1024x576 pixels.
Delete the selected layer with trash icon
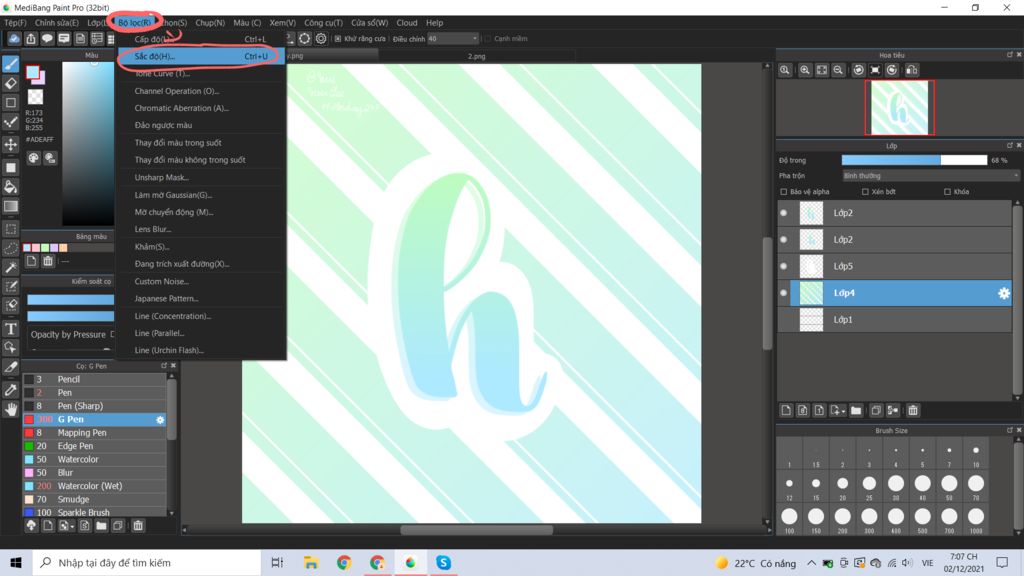pos(913,410)
